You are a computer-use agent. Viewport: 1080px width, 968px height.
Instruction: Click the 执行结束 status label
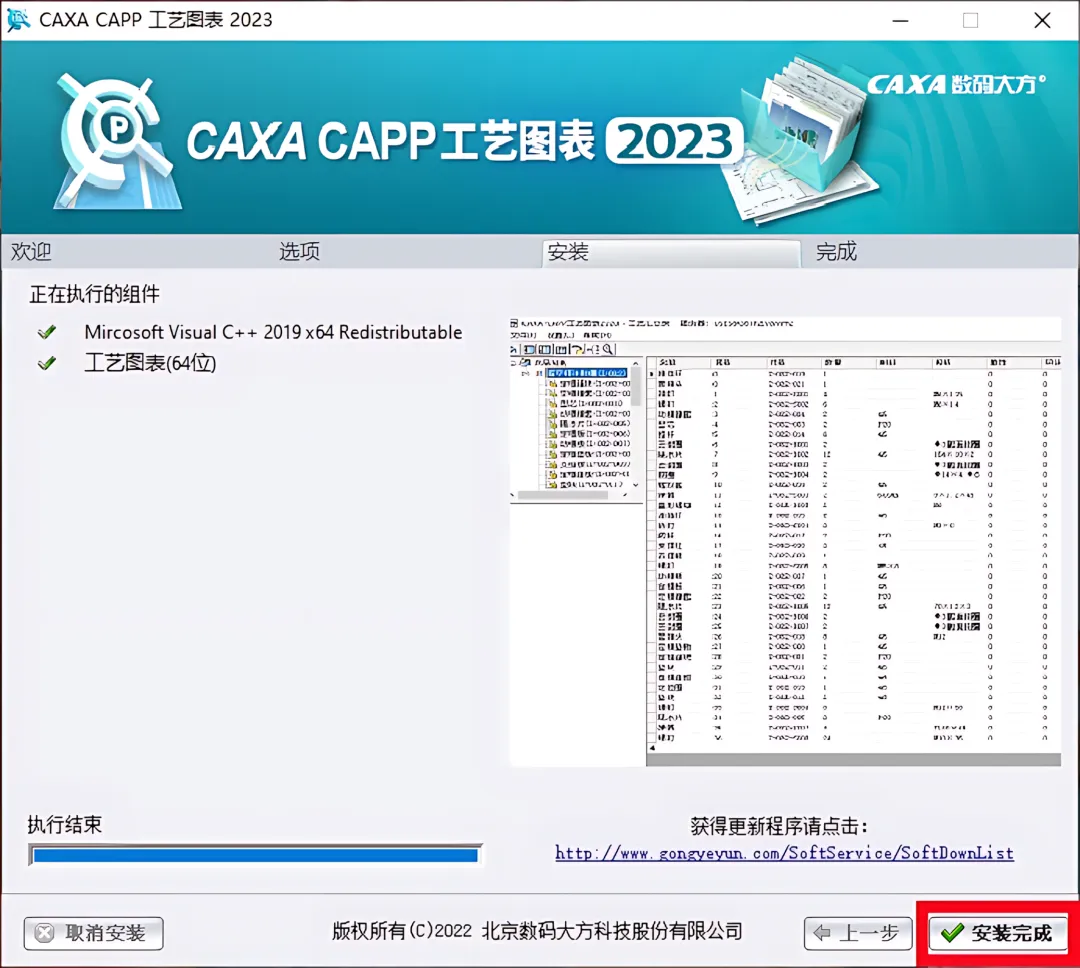click(x=65, y=824)
